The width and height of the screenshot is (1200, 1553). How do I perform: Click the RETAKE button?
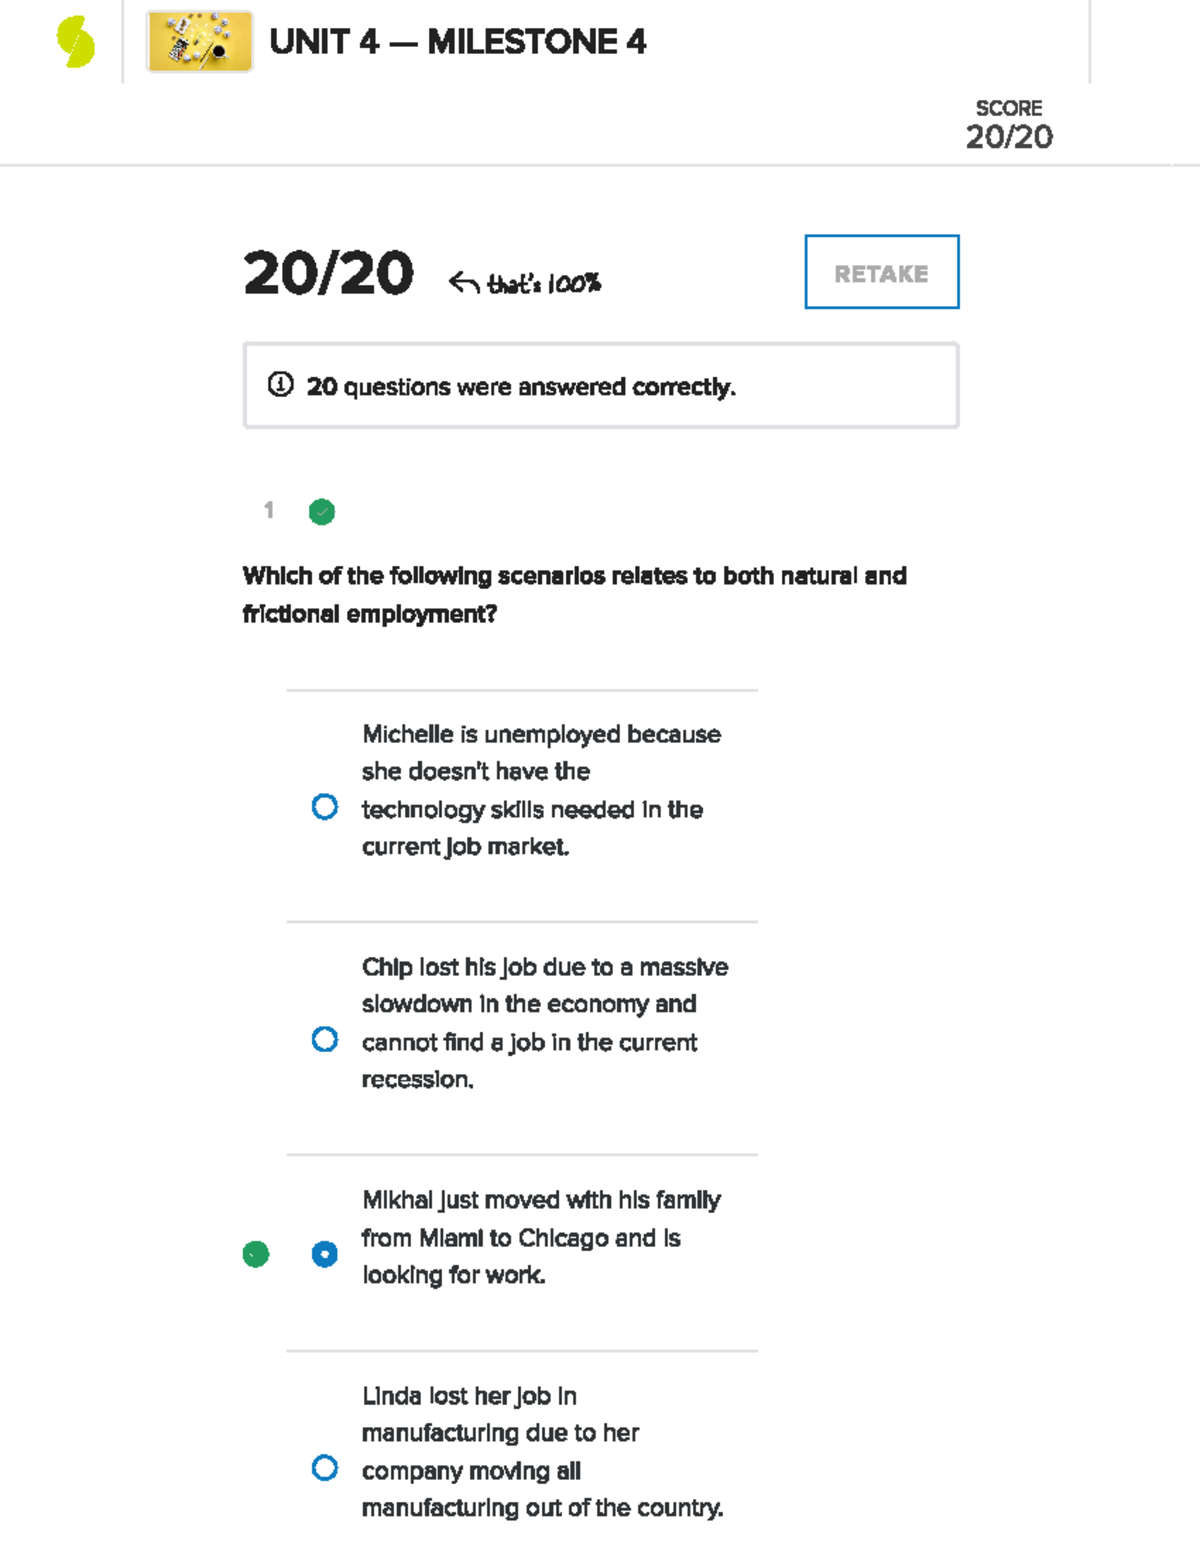click(881, 272)
